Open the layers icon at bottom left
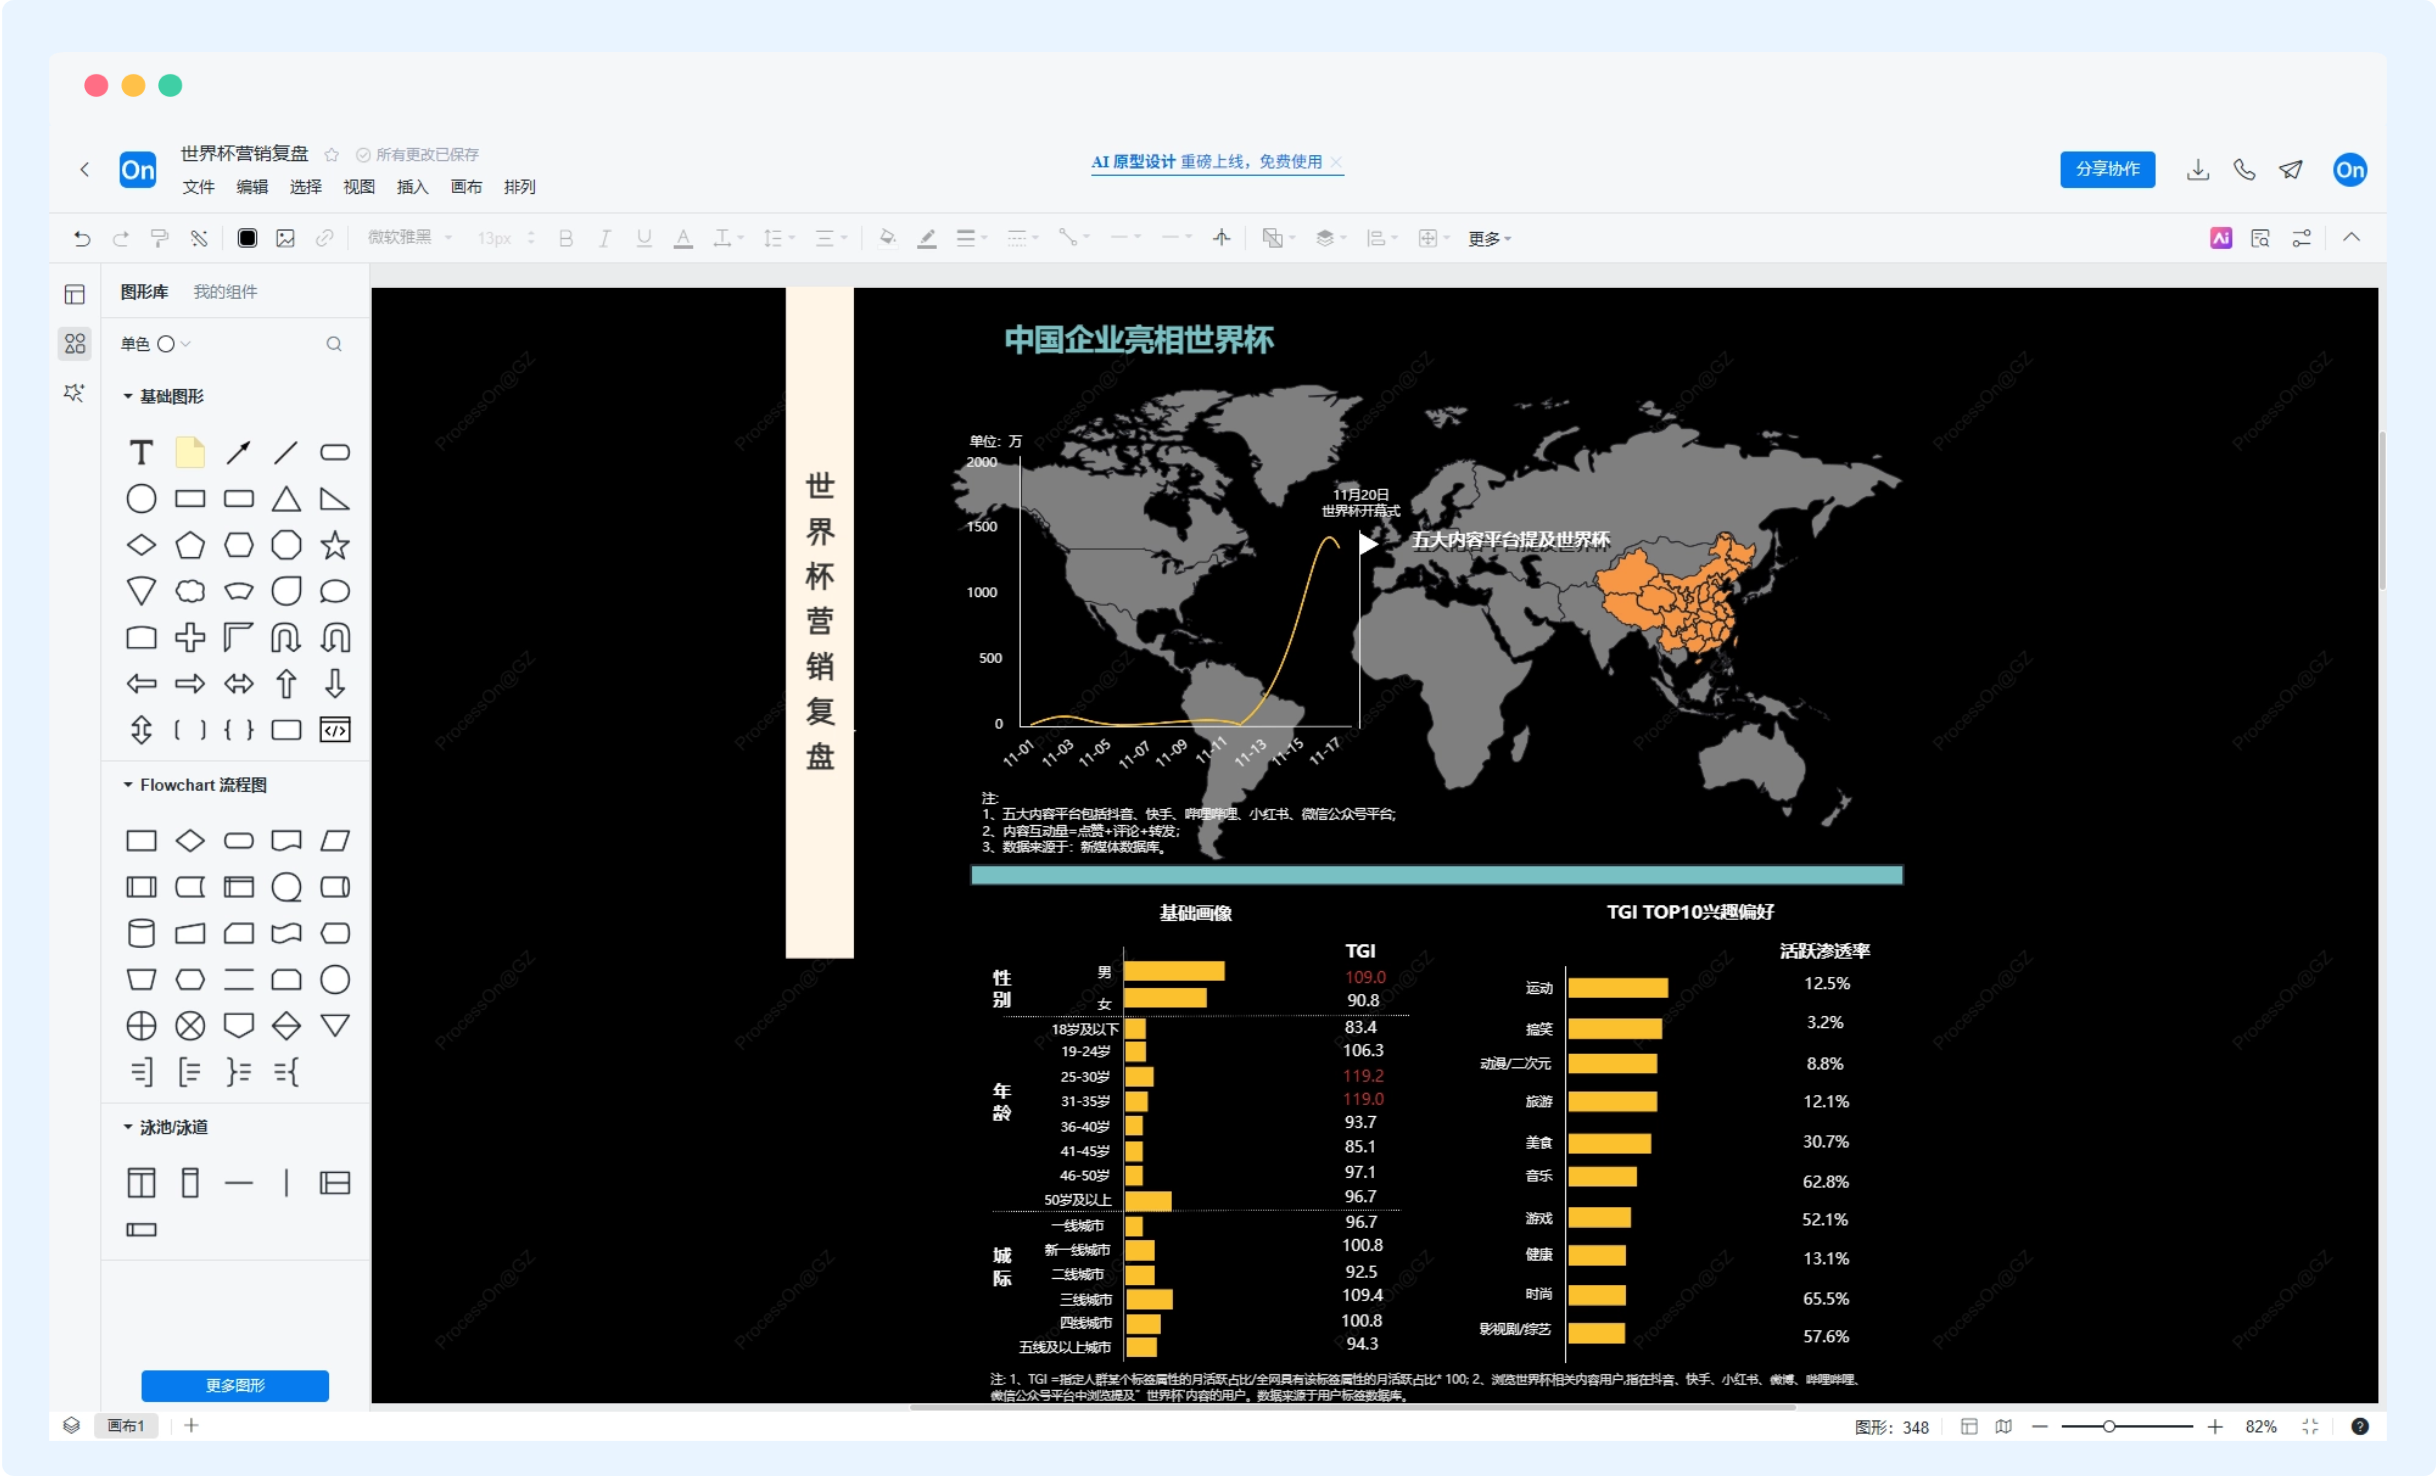 [71, 1425]
